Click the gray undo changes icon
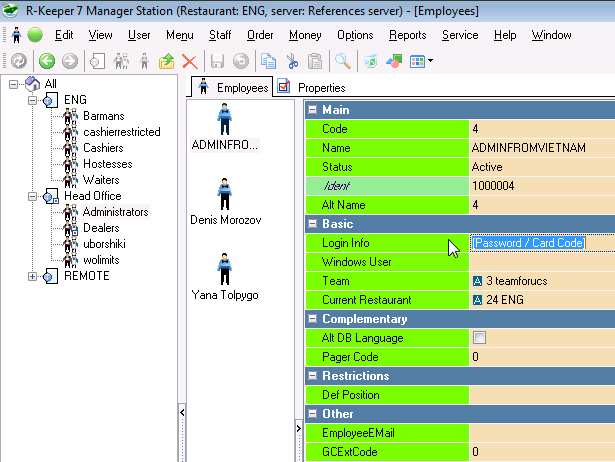 pyautogui.click(x=240, y=61)
